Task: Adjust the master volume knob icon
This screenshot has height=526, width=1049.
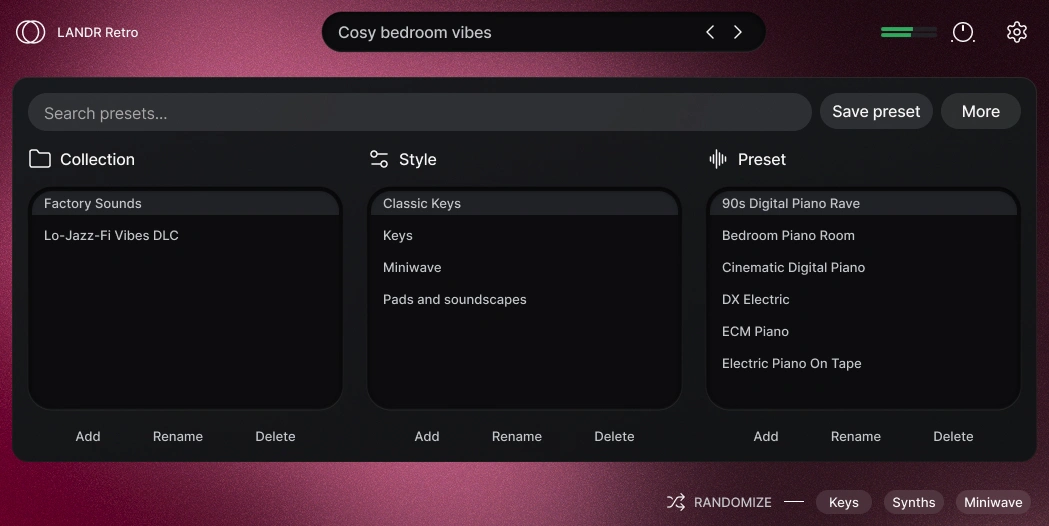Action: pos(963,32)
